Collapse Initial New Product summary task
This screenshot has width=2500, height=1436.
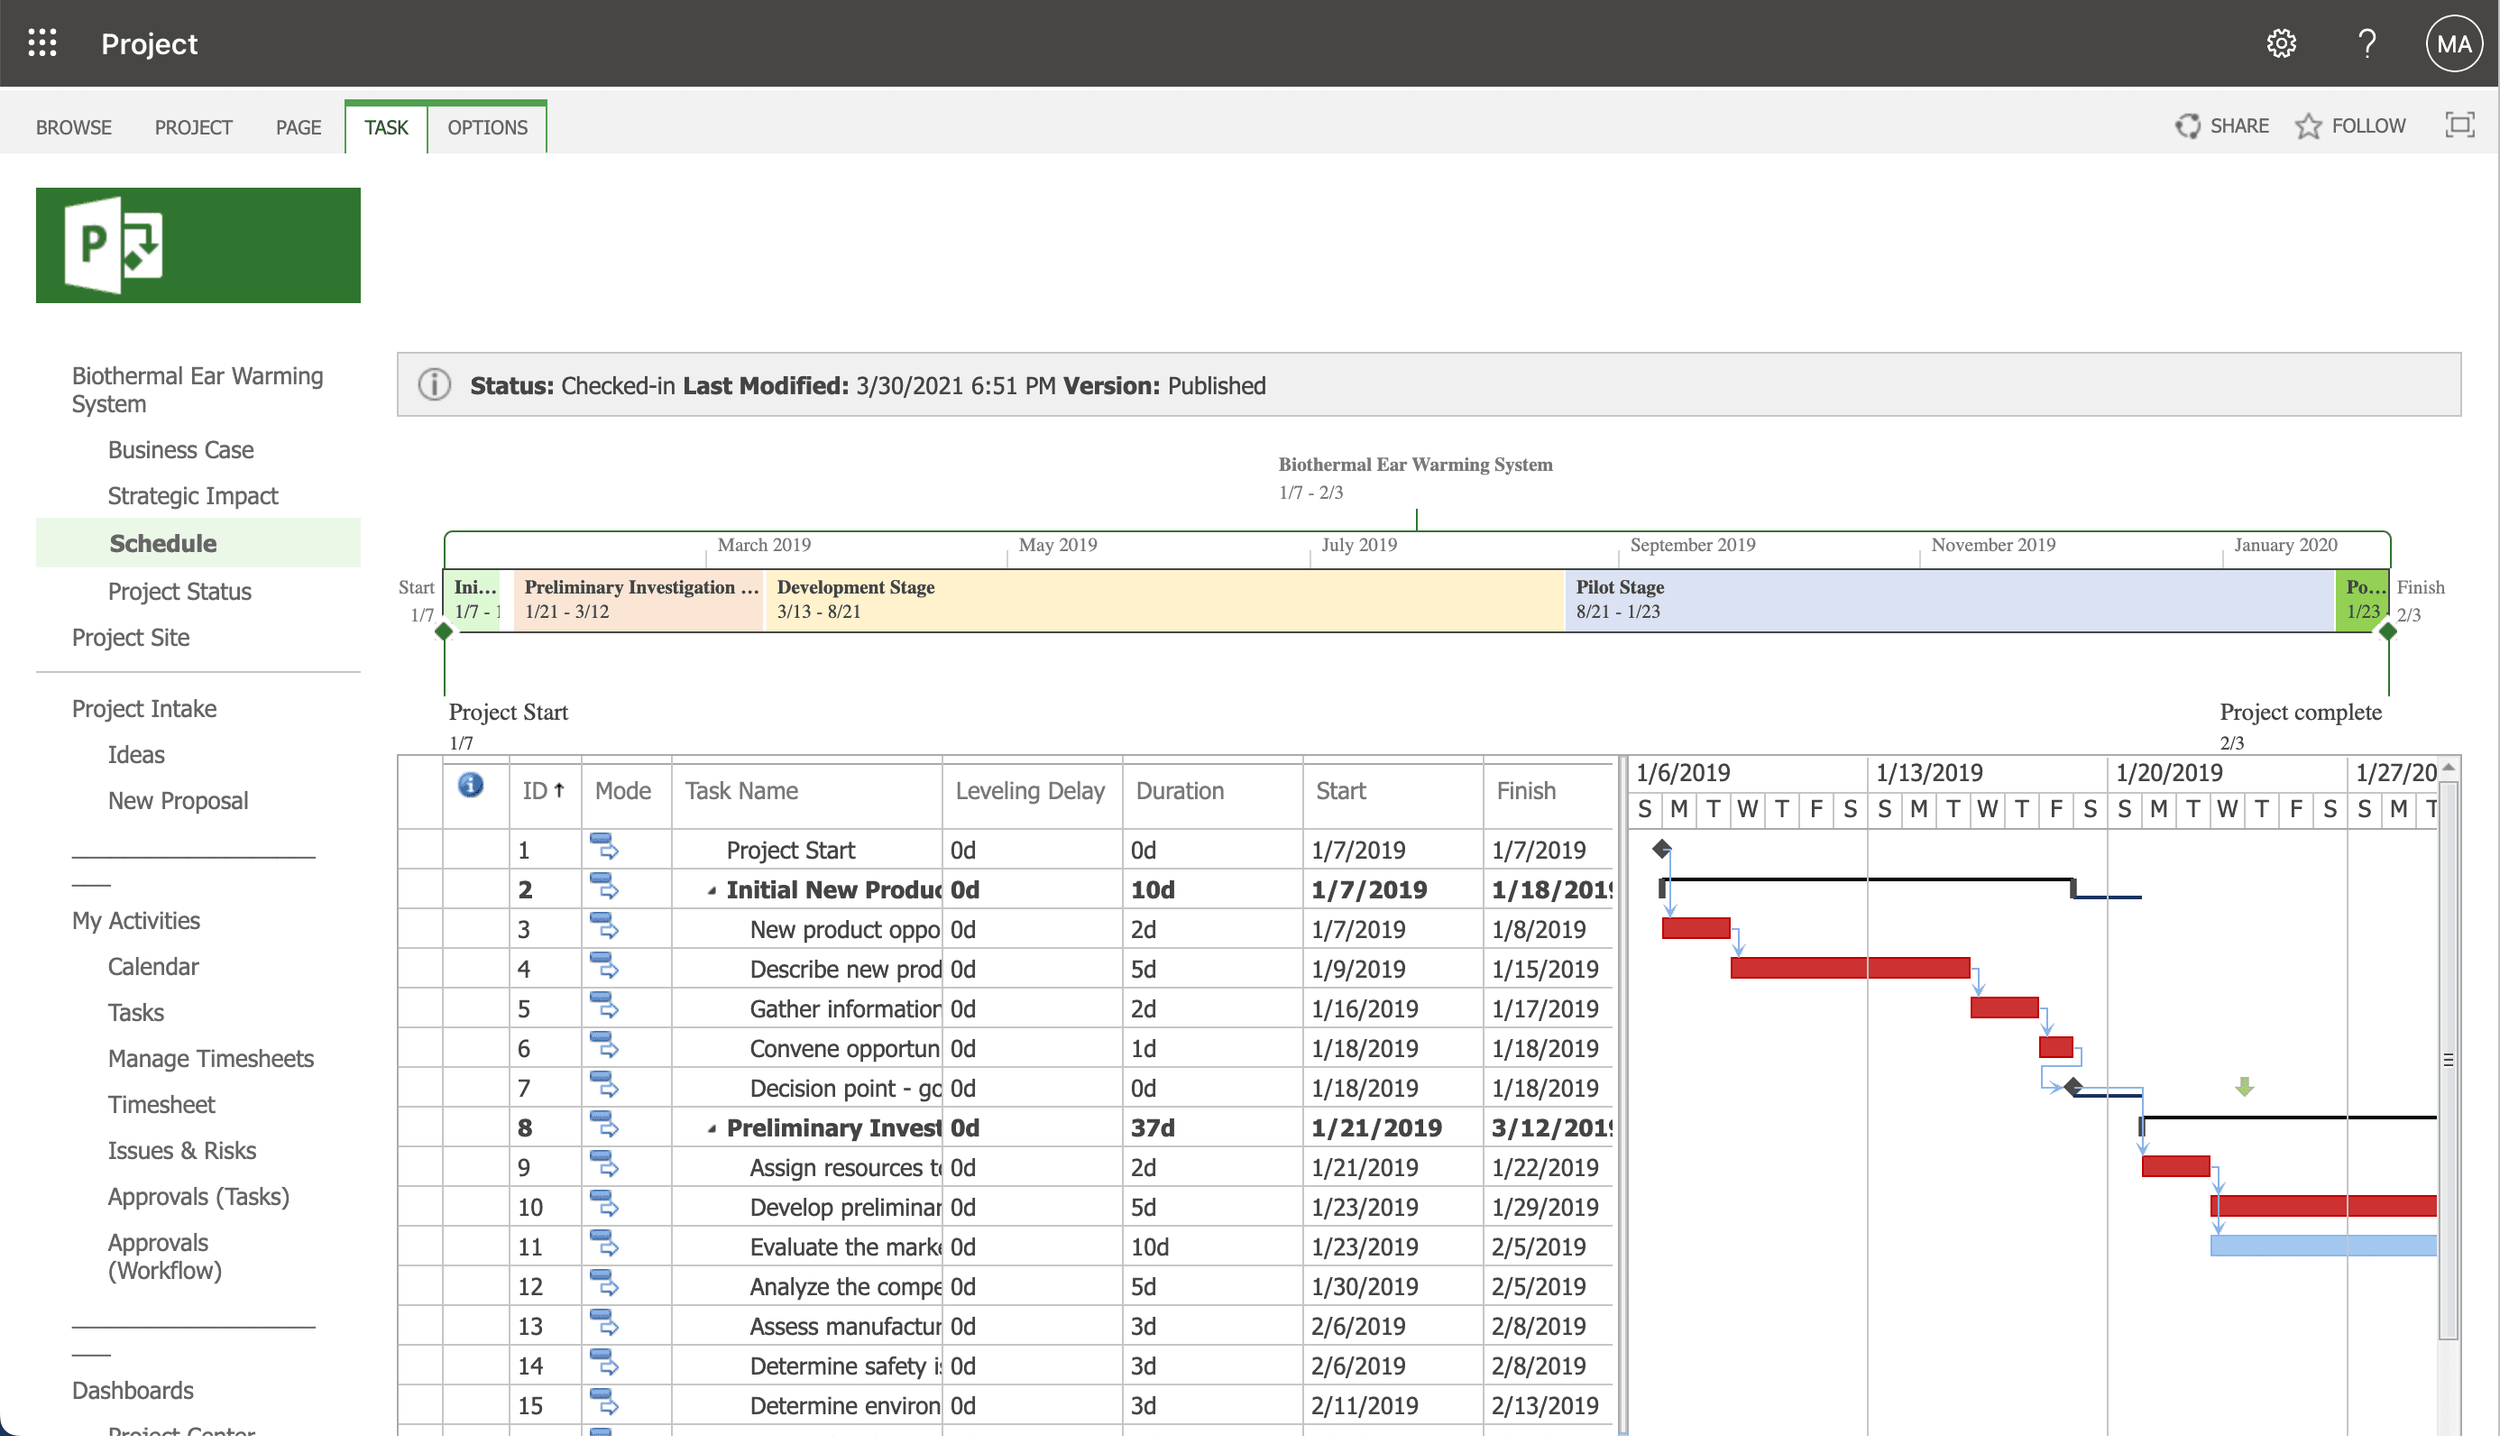coord(712,891)
